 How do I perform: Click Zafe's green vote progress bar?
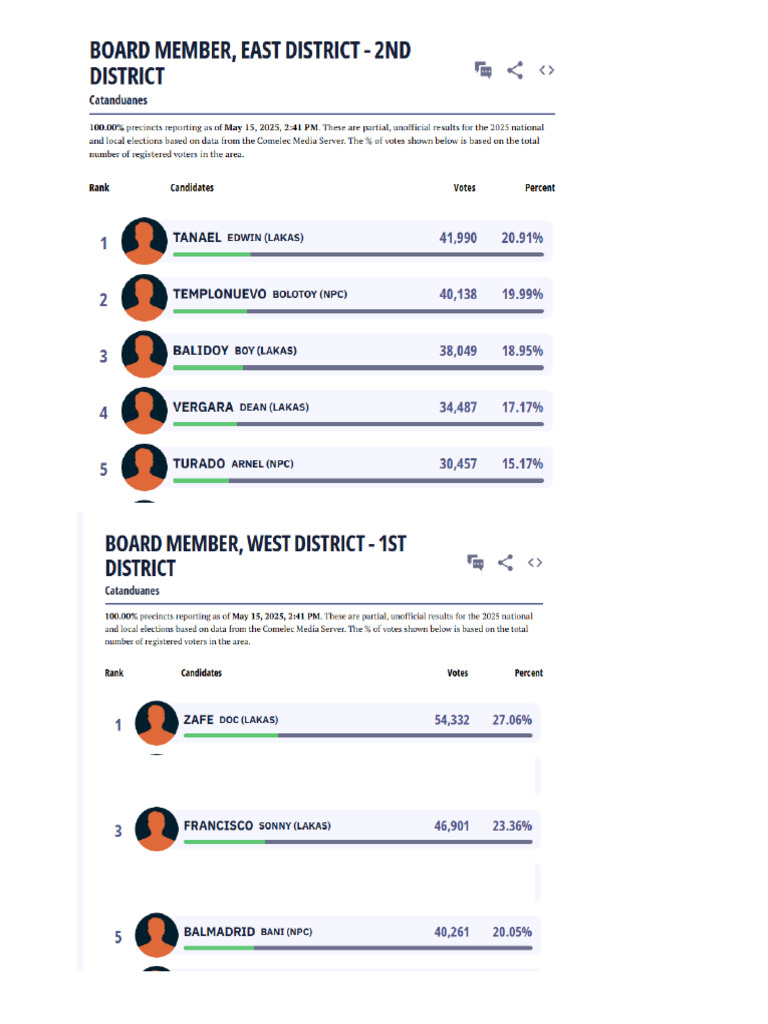tap(231, 735)
